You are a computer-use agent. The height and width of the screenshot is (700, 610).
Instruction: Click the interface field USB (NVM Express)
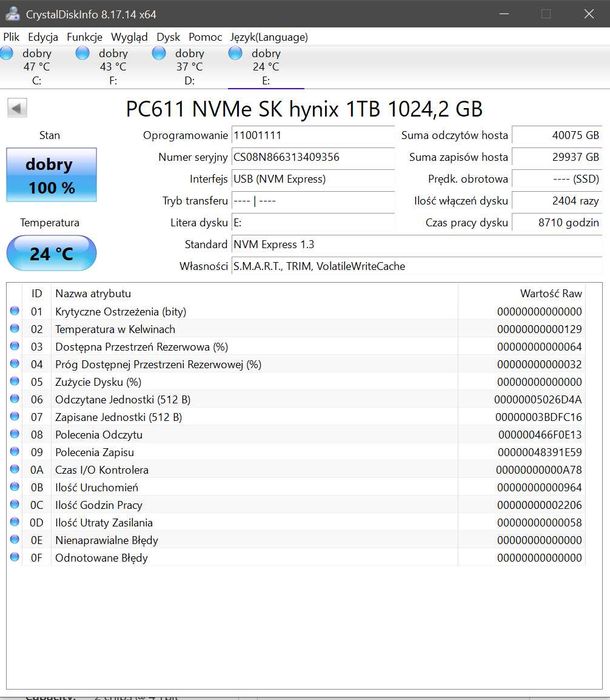(313, 179)
